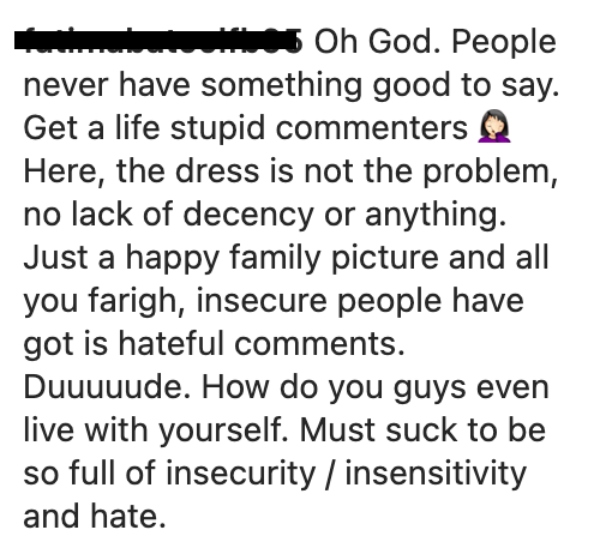Click the phrase 'live with yourself.'

click(156, 431)
